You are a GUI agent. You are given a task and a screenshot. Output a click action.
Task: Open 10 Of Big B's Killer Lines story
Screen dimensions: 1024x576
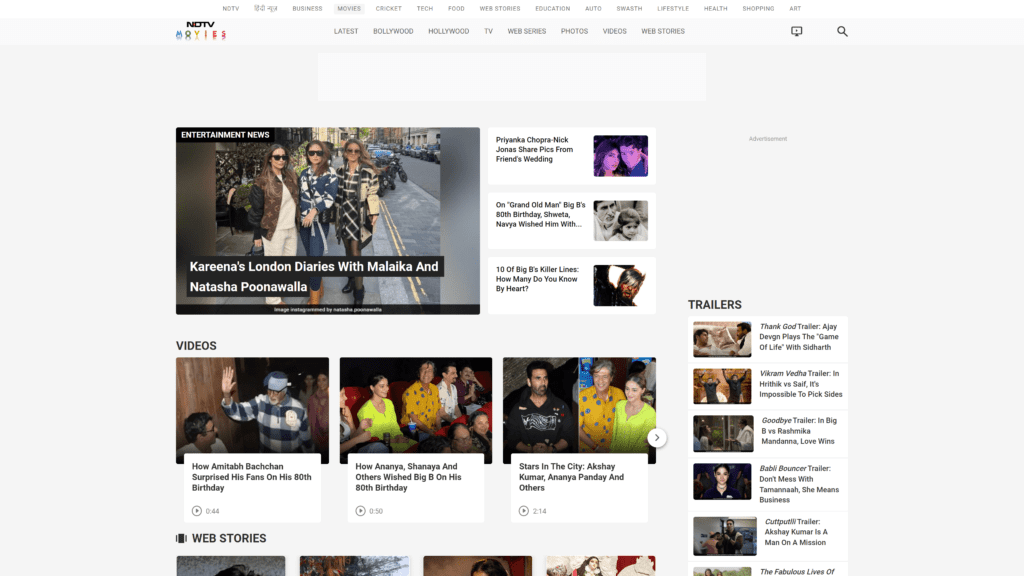[x=537, y=279]
